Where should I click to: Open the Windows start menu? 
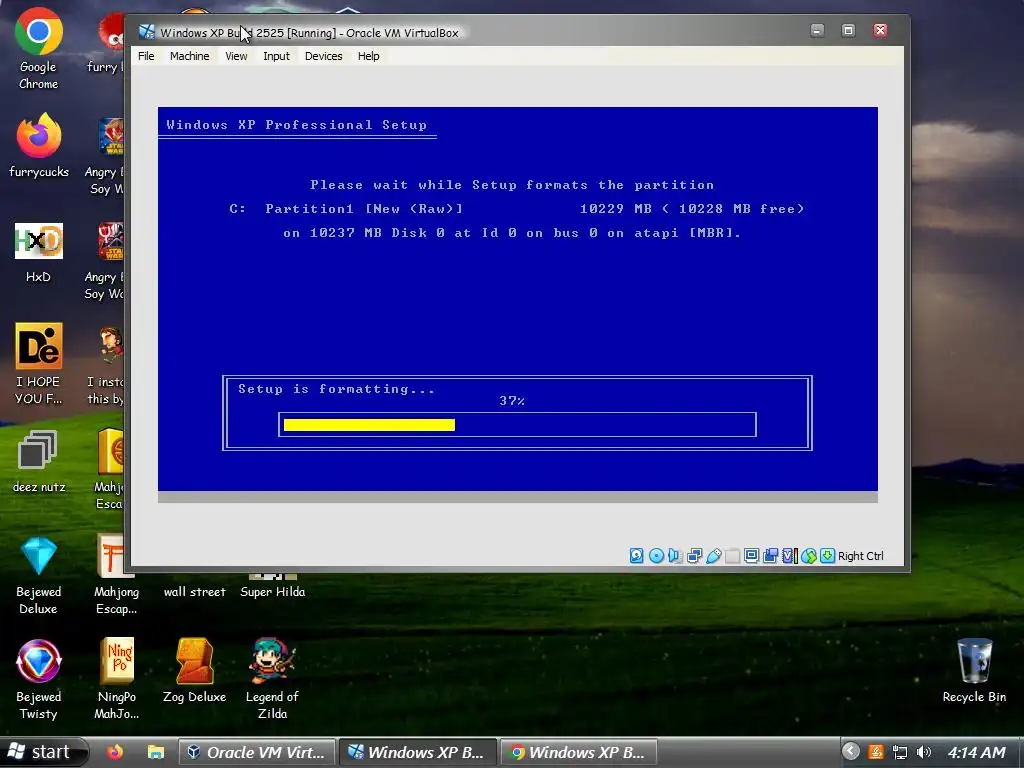(x=43, y=752)
